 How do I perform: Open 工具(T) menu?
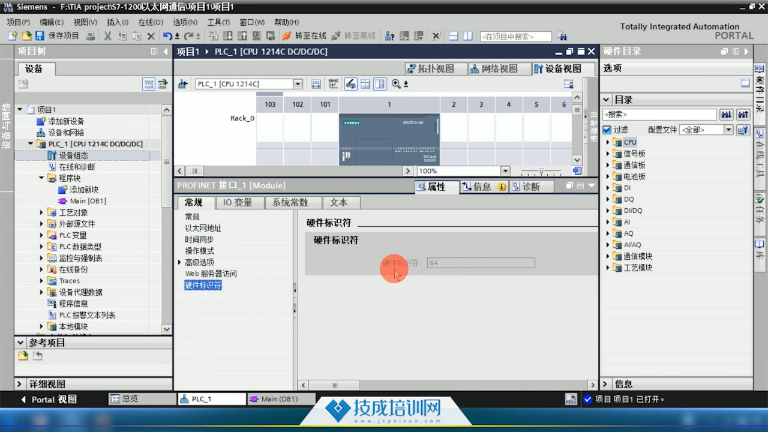click(x=218, y=22)
